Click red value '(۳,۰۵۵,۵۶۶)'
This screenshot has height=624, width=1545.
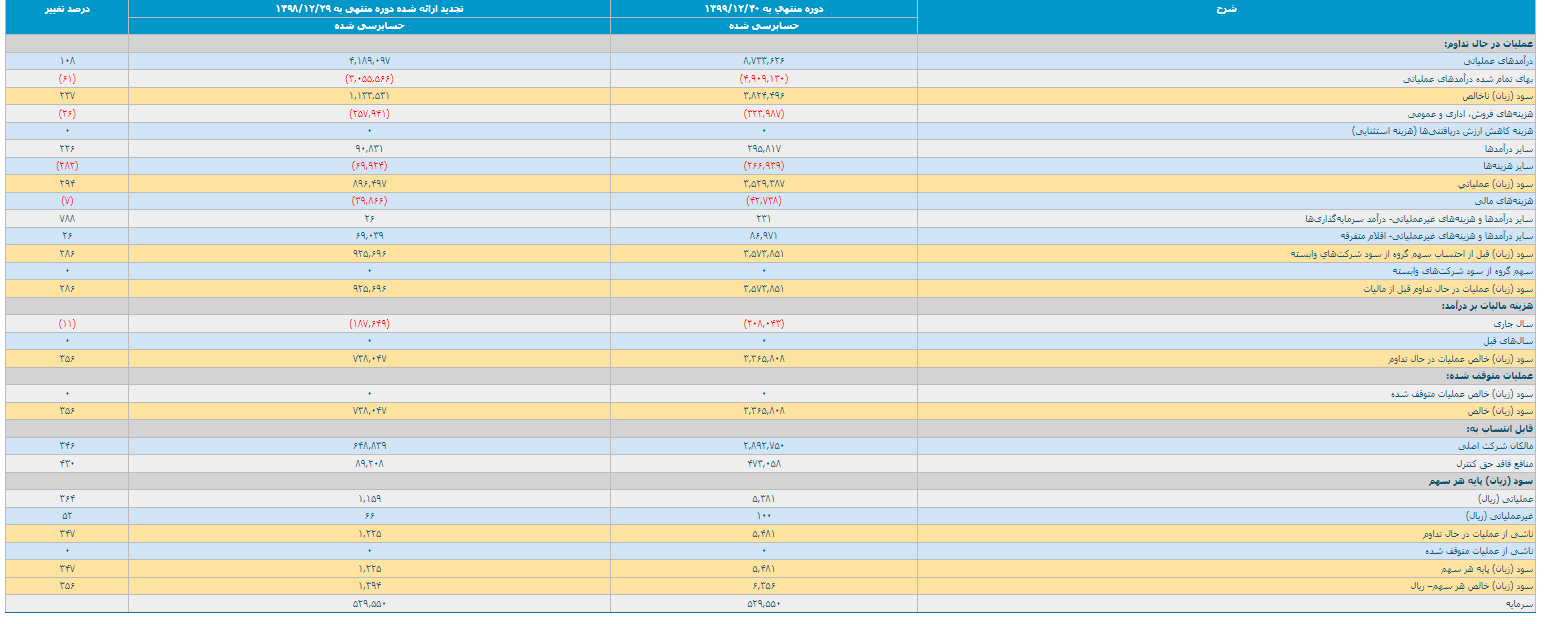(369, 78)
